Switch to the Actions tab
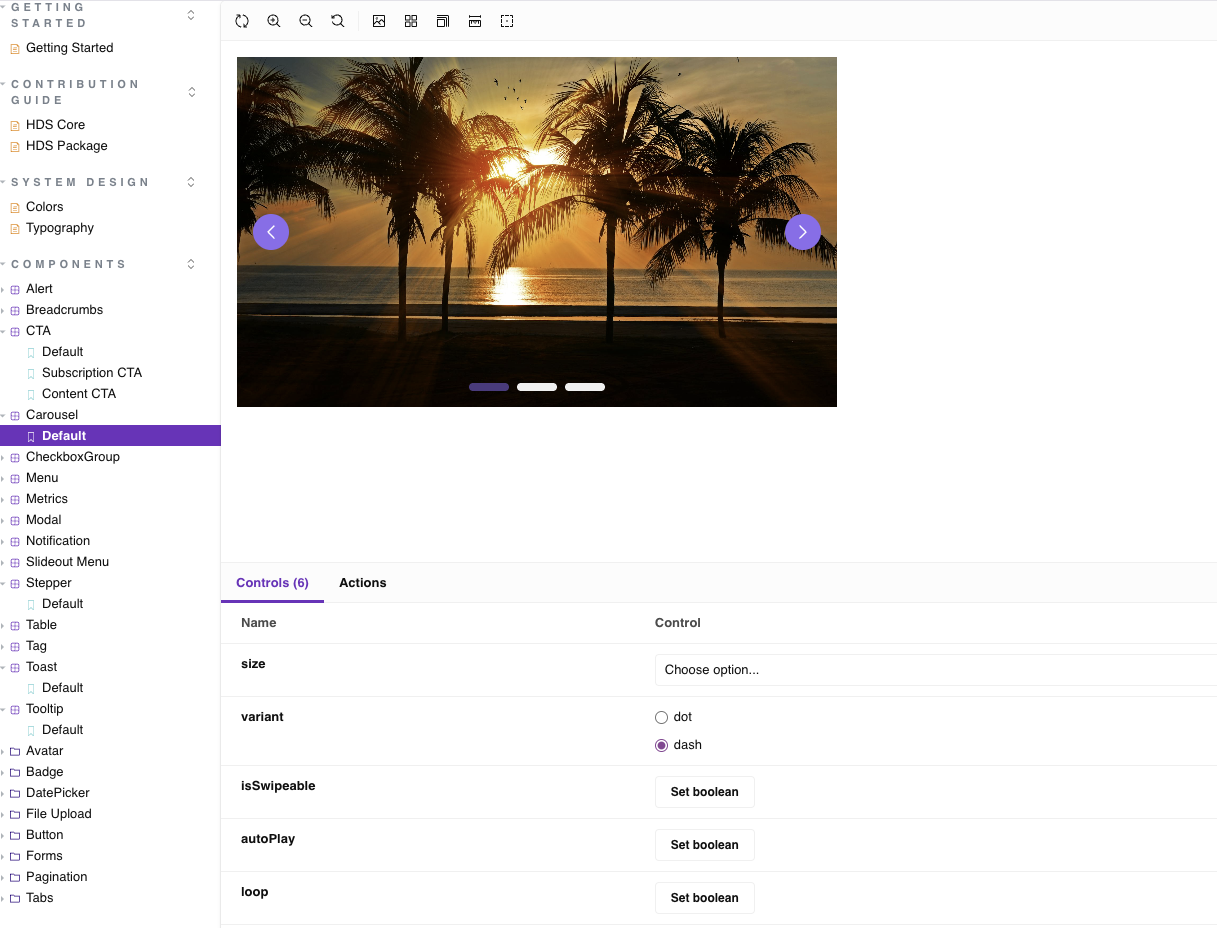Viewport: 1217px width, 928px height. pos(362,583)
